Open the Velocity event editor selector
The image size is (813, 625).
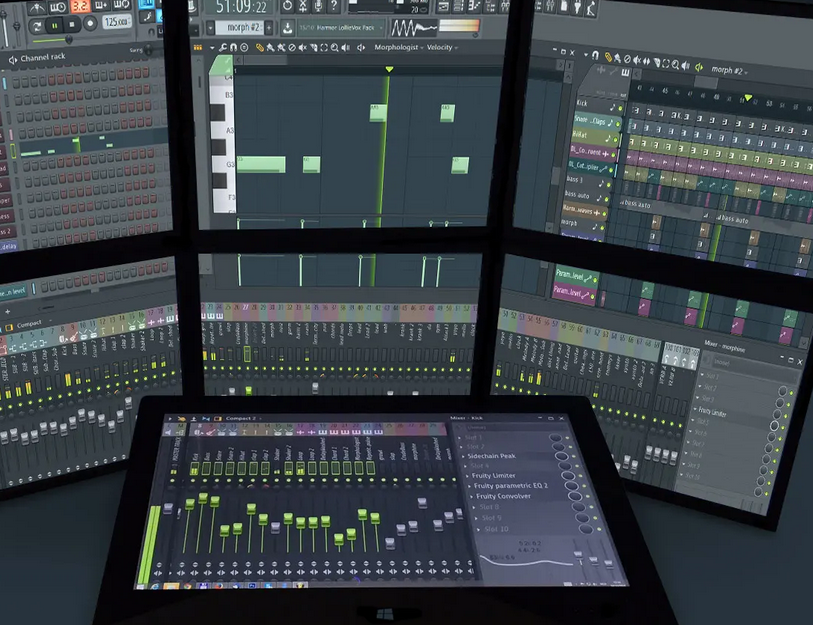point(442,47)
